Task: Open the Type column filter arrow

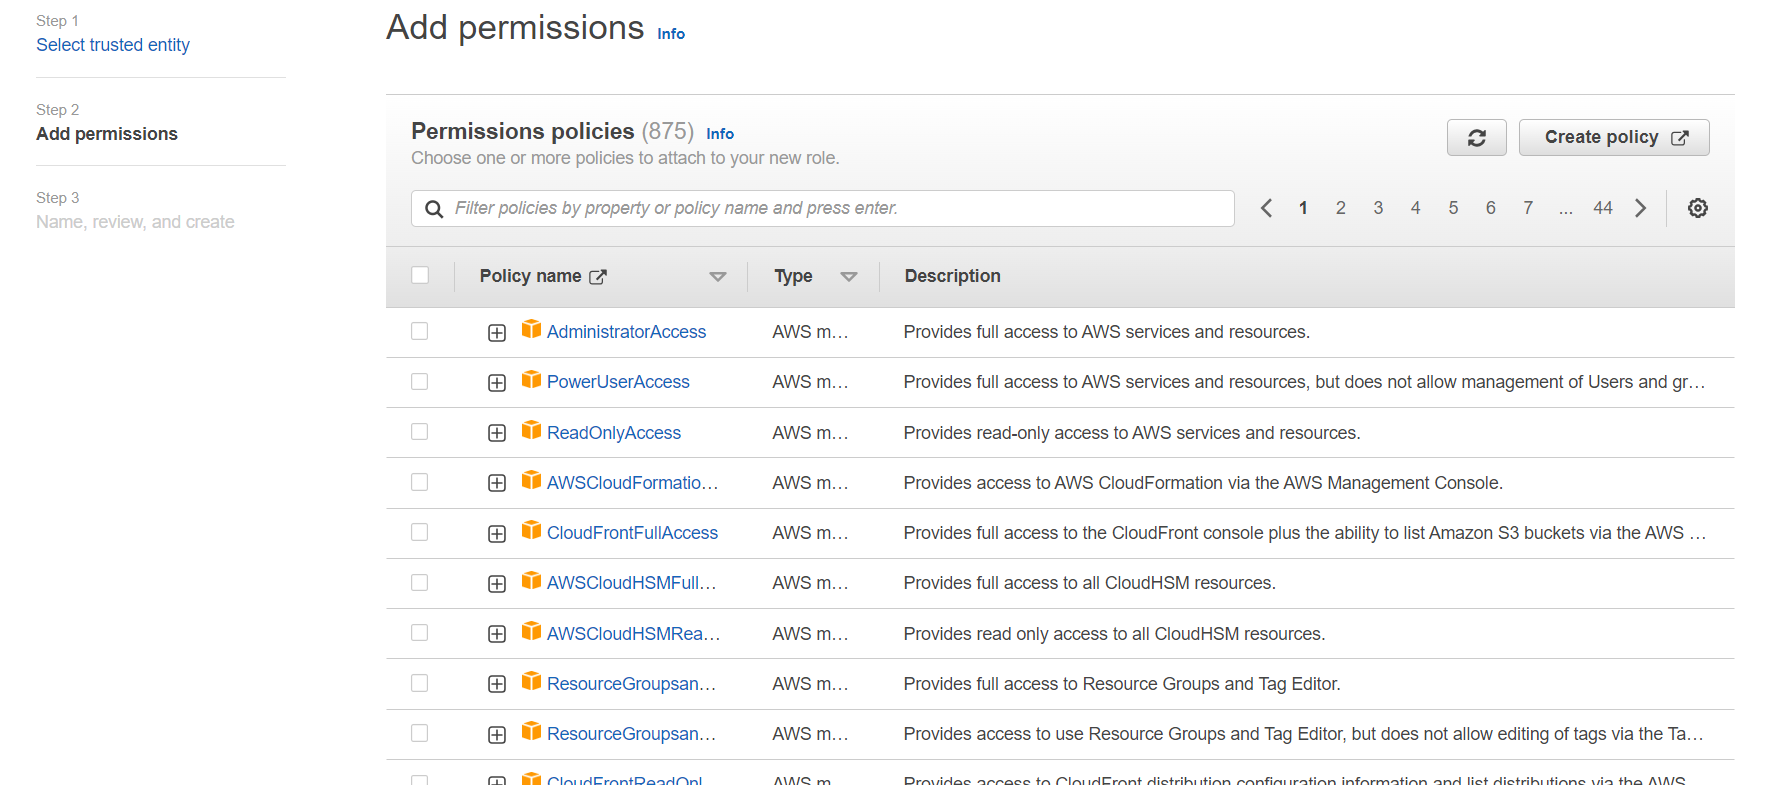Action: 849,277
